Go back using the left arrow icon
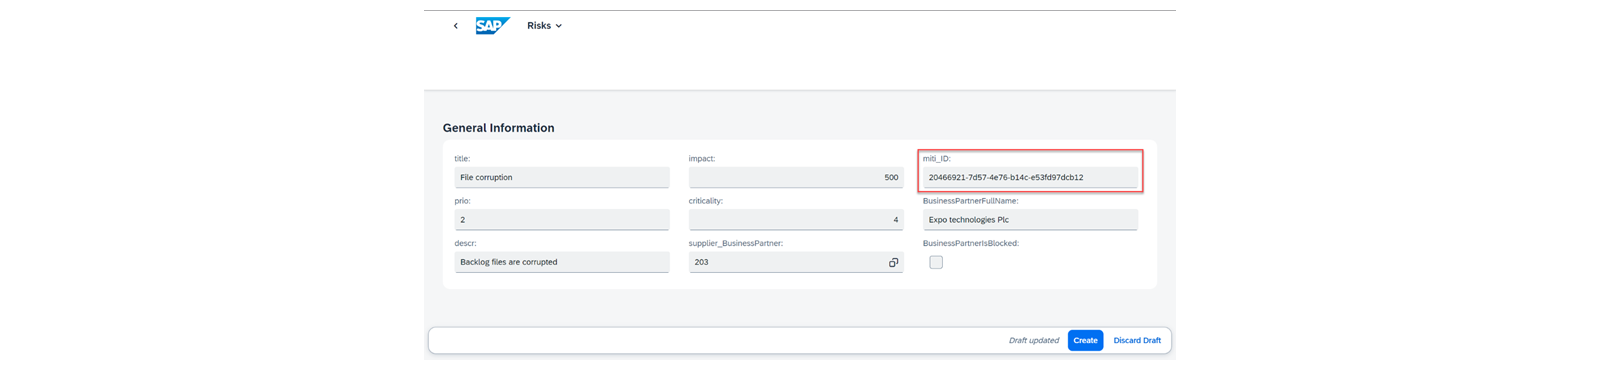This screenshot has width=1600, height=370. (x=455, y=26)
